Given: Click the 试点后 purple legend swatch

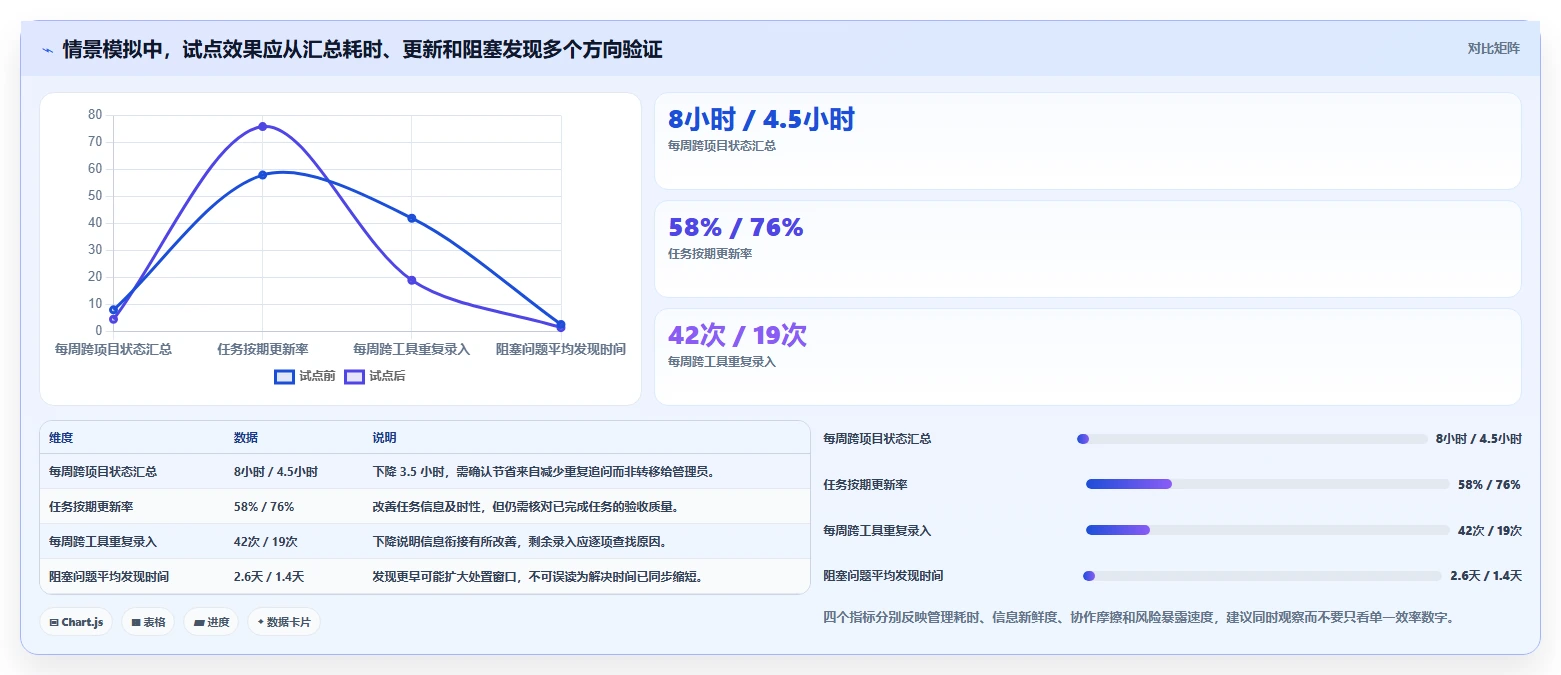Looking at the screenshot, I should [x=354, y=377].
